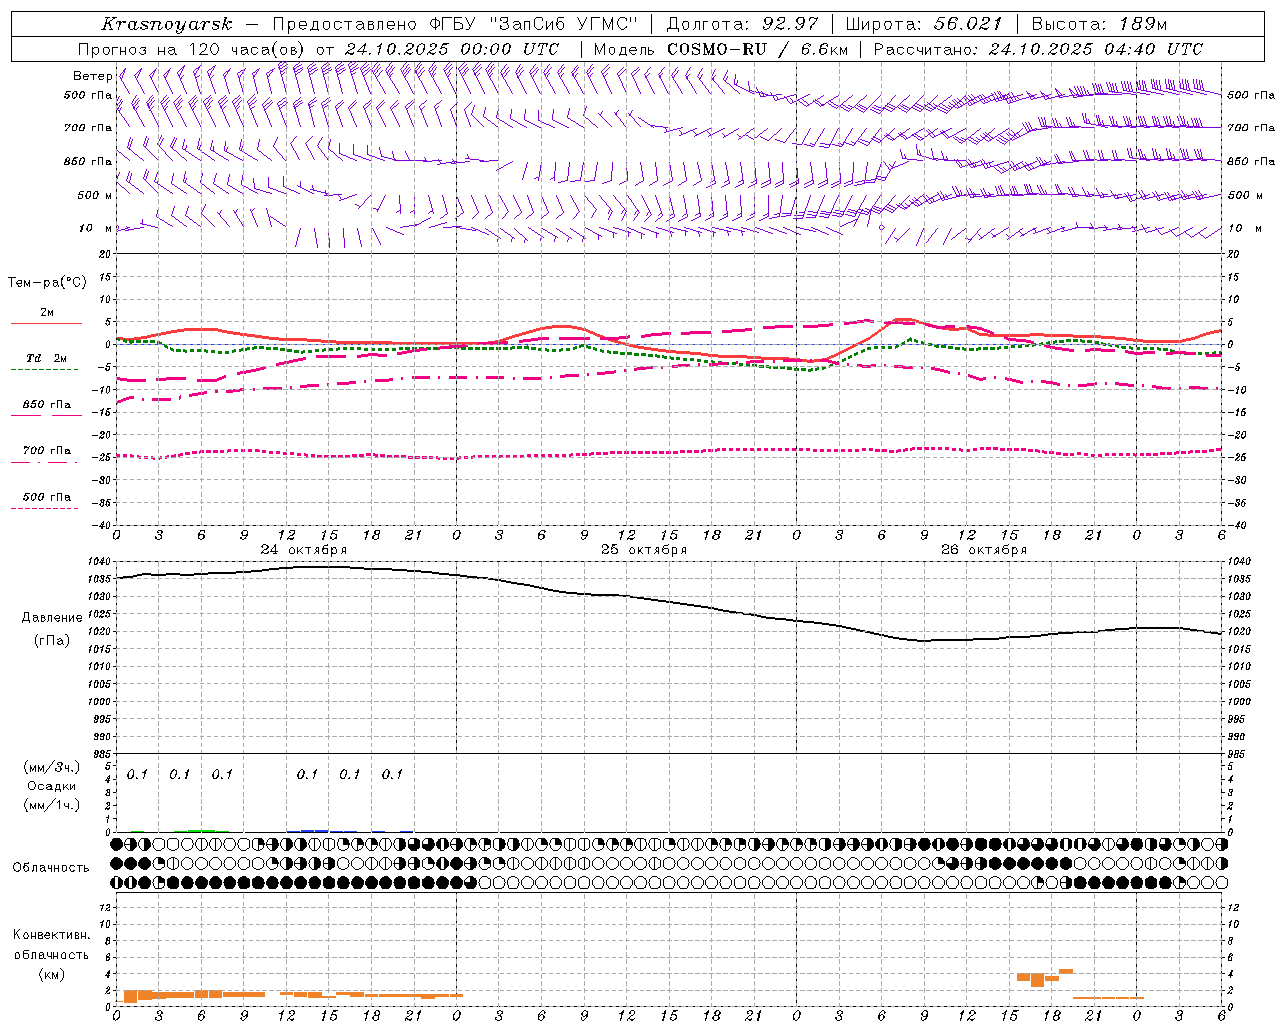Click the Рассчитано 04:40 UTC timestamp
The image size is (1280, 1024).
tap(1038, 49)
